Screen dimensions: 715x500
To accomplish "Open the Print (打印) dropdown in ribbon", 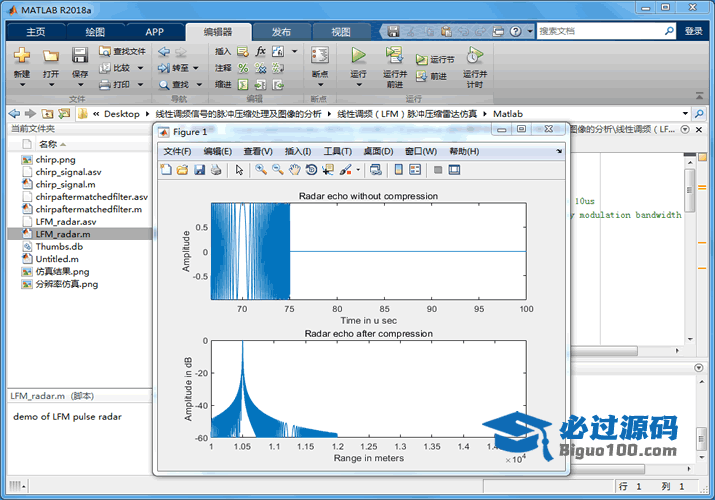I will pyautogui.click(x=138, y=86).
